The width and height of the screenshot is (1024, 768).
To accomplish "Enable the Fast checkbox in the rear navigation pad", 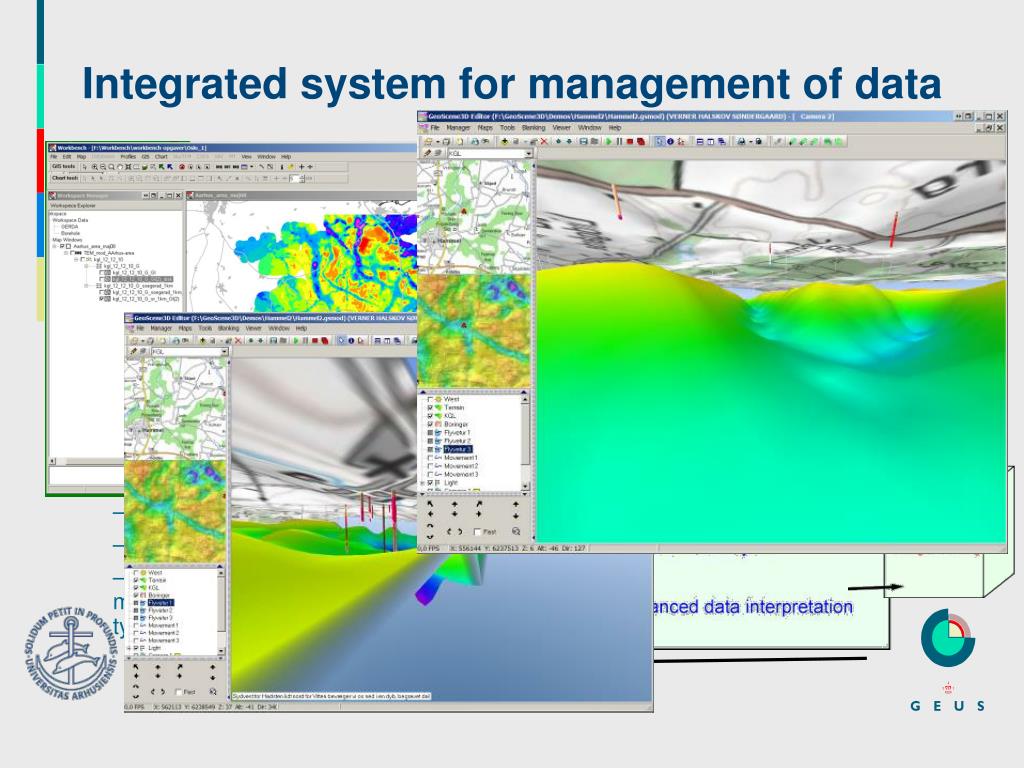I will 178,692.
